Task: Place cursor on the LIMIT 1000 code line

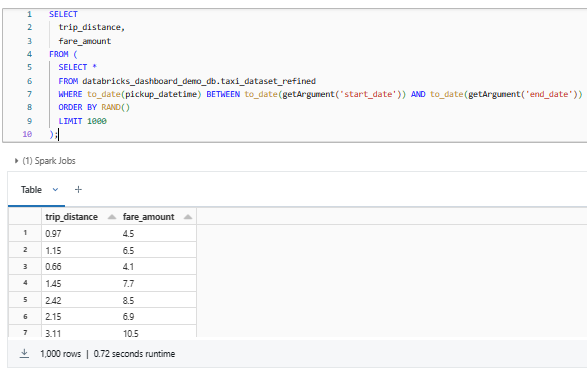Action: click(x=82, y=121)
